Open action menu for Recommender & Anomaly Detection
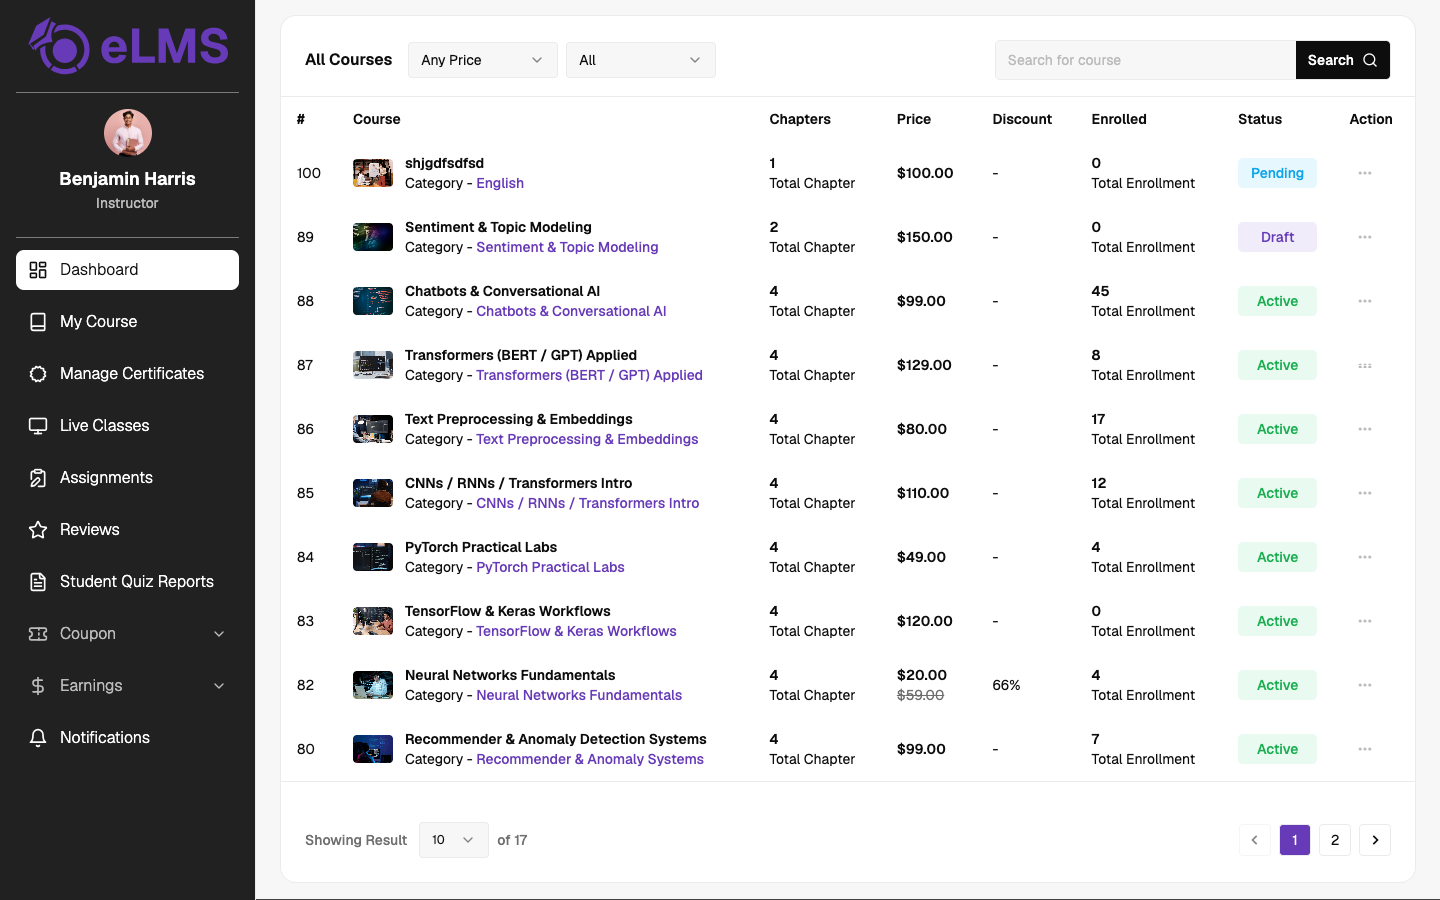 click(1365, 749)
